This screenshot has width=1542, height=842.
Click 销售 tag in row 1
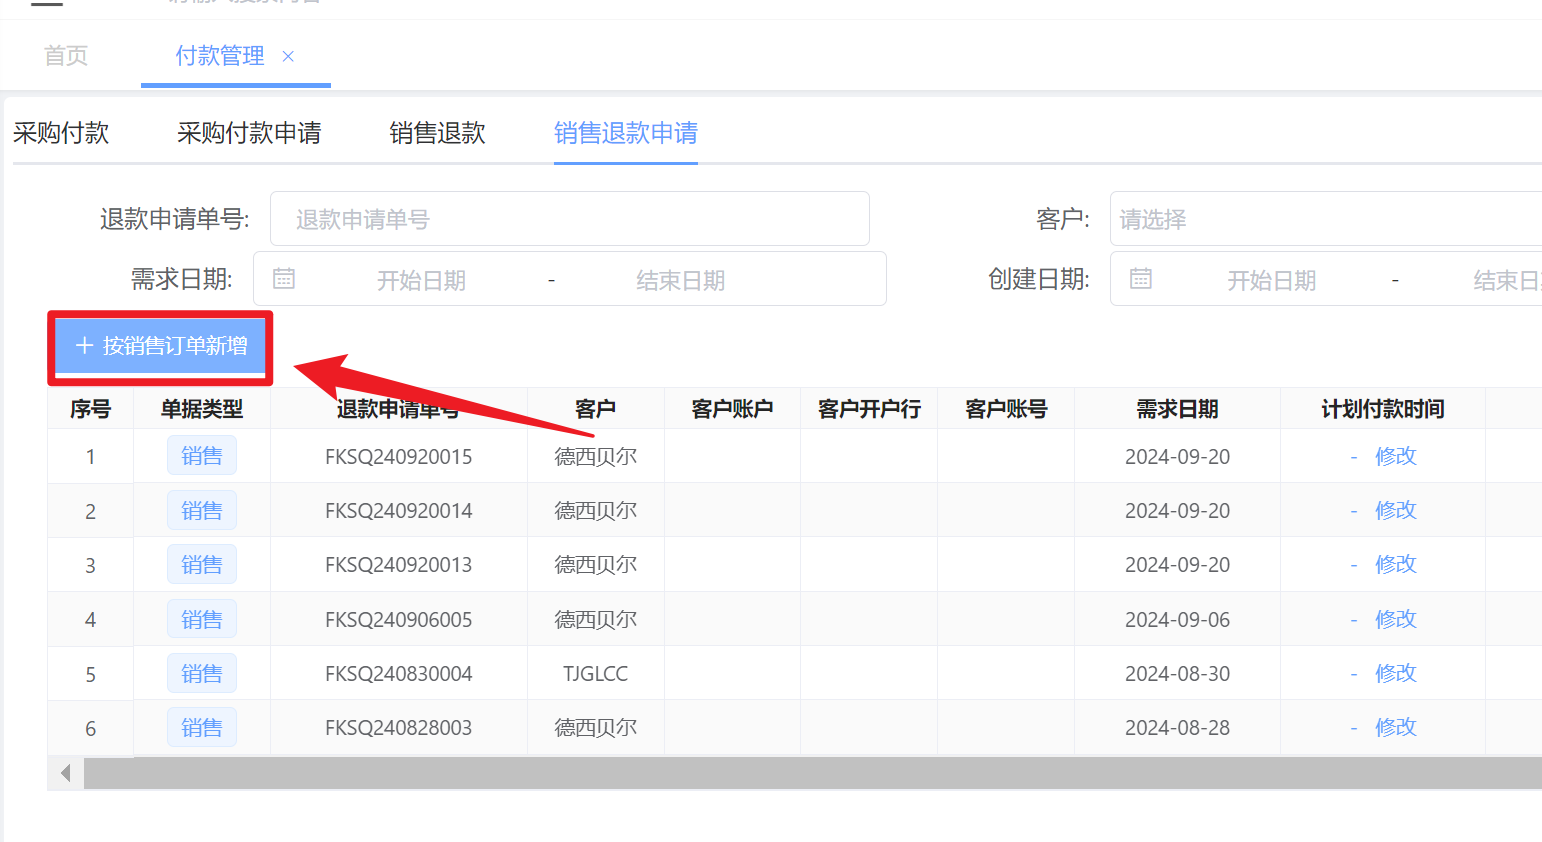tap(202, 456)
